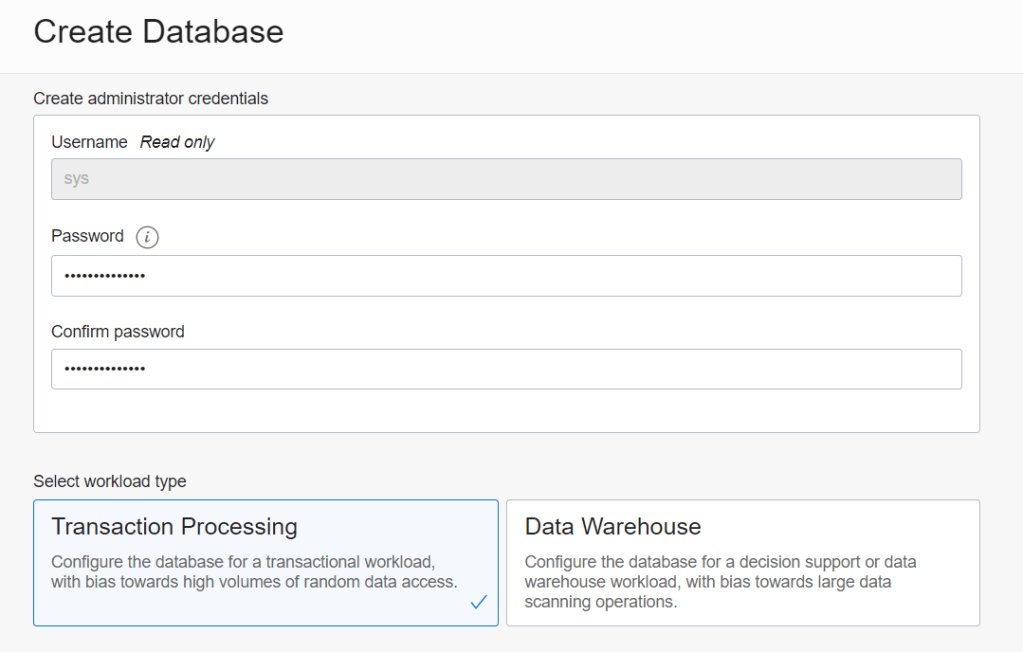Click the data warehouse workload description text

pyautogui.click(x=720, y=582)
